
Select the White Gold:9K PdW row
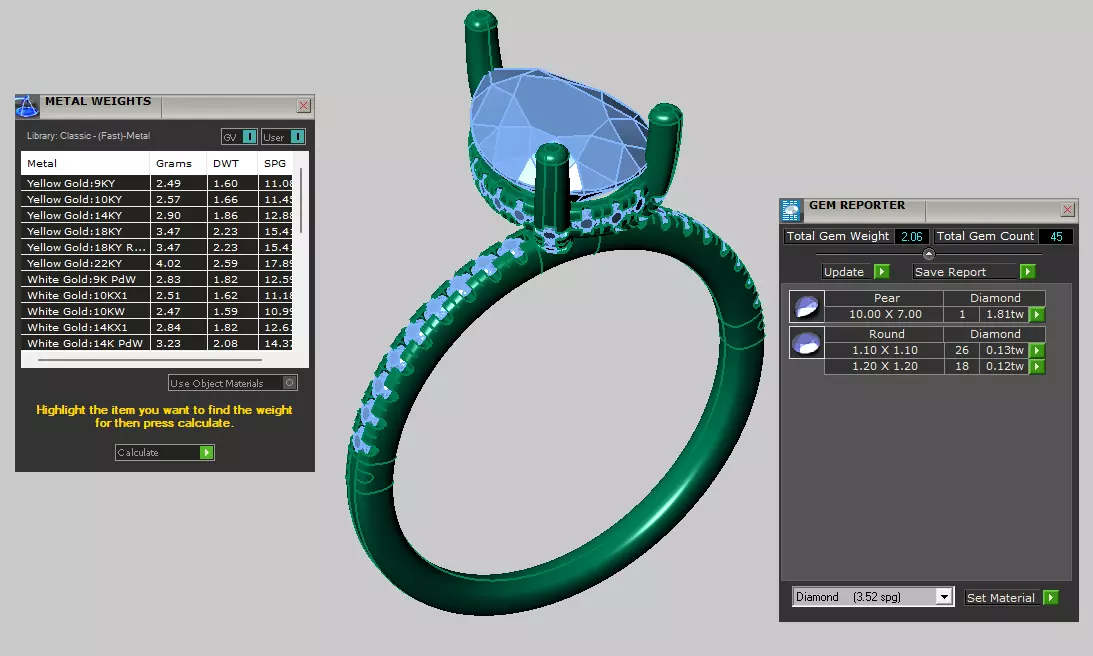pos(157,280)
